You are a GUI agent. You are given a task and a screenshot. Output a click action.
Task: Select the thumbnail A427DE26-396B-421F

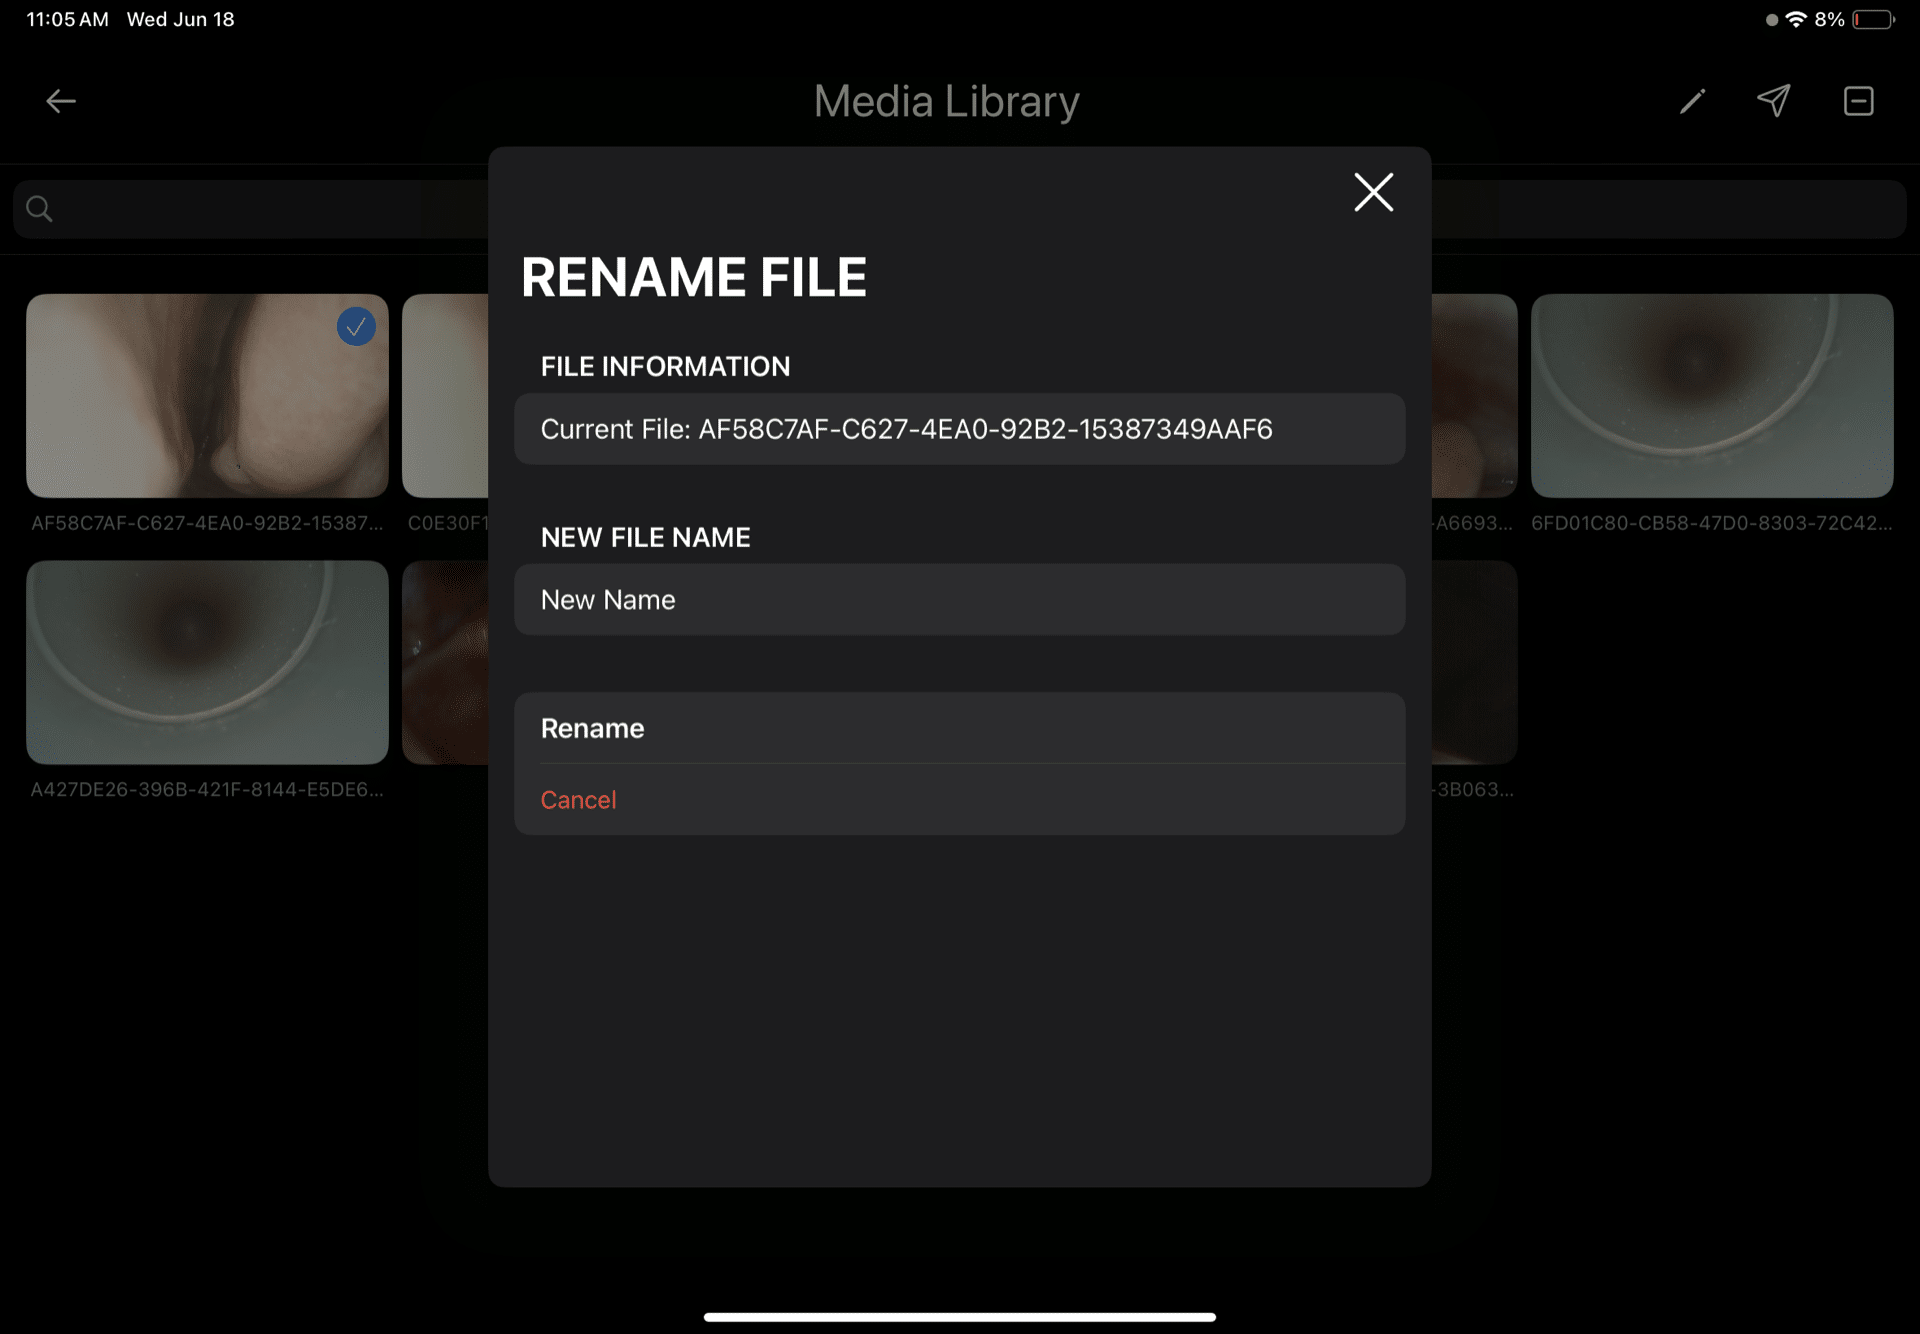tap(207, 662)
